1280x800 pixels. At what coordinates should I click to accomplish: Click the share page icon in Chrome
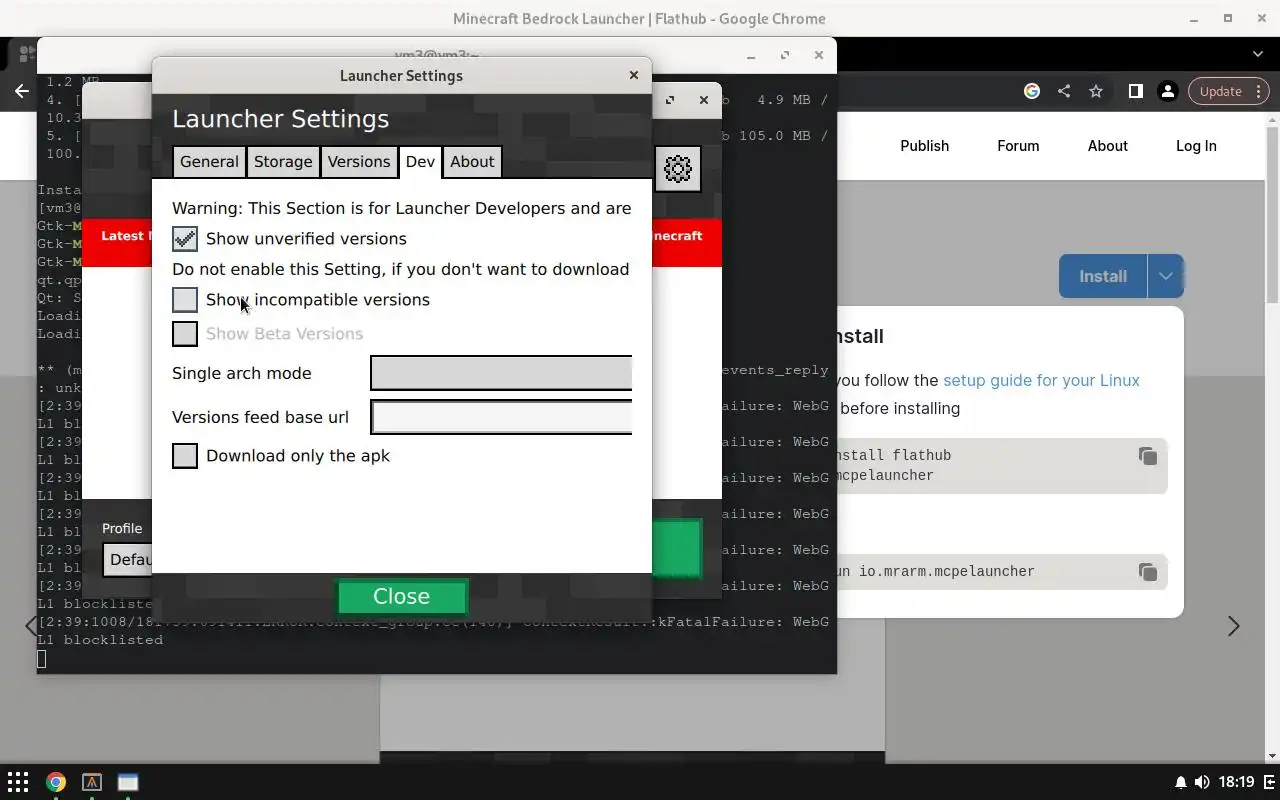pos(1064,91)
